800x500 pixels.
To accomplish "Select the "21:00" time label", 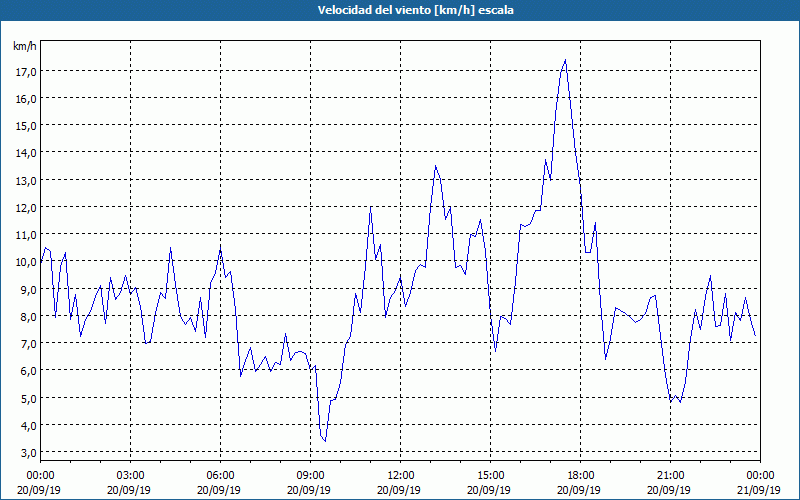I will 670,476.
